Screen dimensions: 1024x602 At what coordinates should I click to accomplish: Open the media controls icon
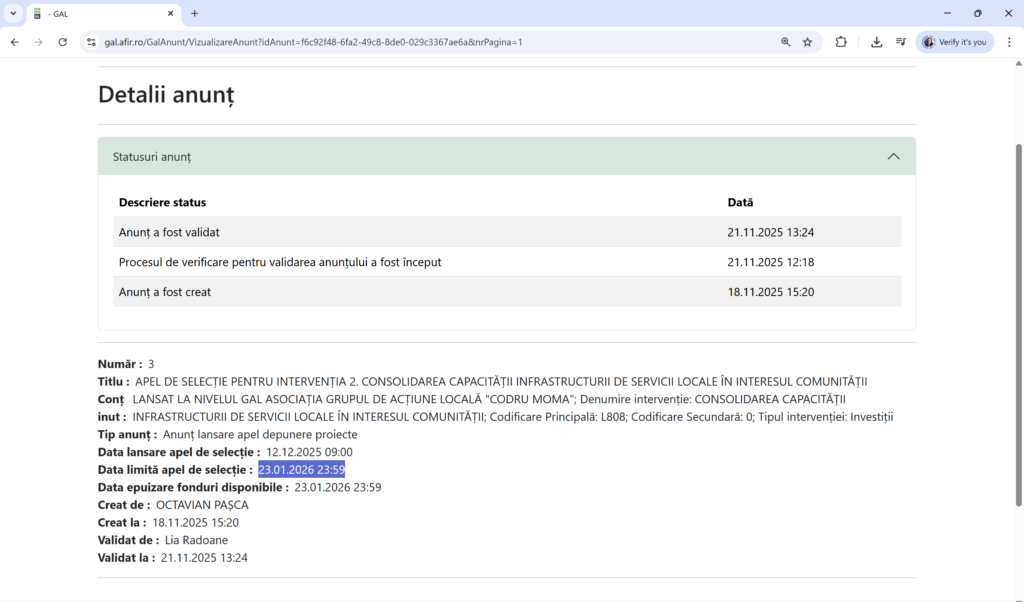[x=901, y=42]
